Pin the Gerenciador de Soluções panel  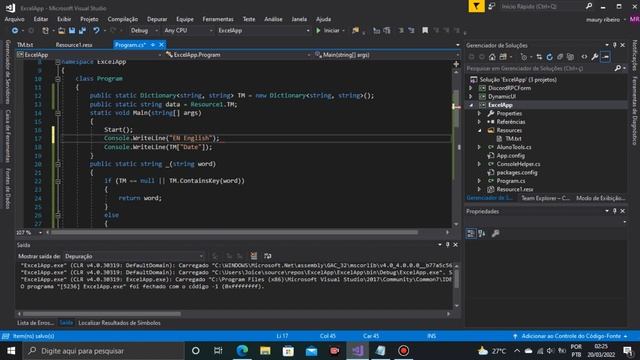pos(615,45)
